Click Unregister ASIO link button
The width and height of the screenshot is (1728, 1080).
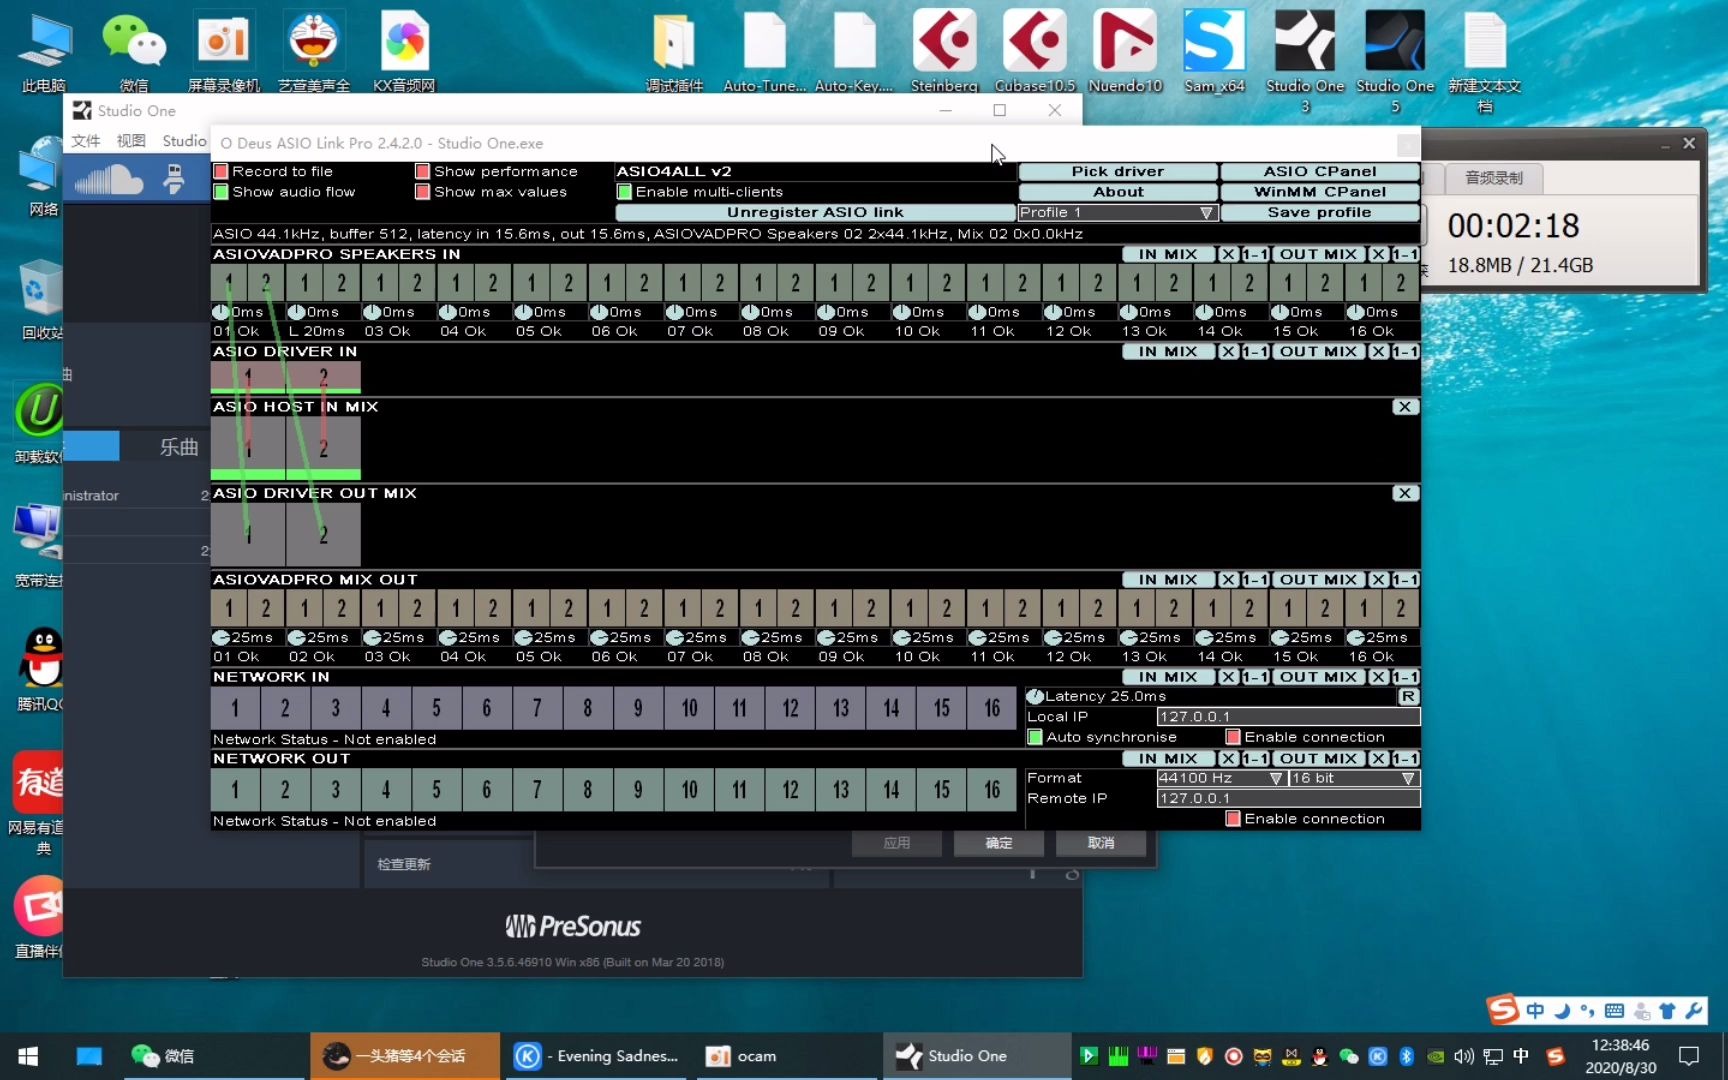(x=815, y=212)
